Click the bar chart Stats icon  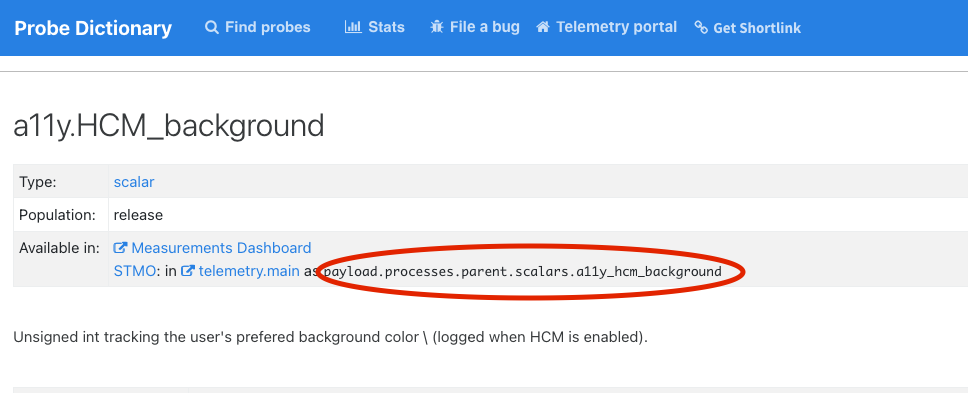(353, 27)
